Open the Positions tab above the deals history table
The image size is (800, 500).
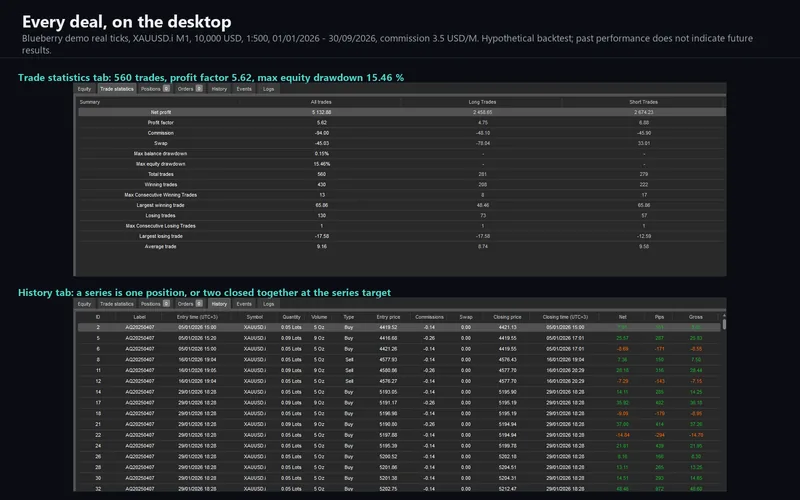(x=155, y=304)
